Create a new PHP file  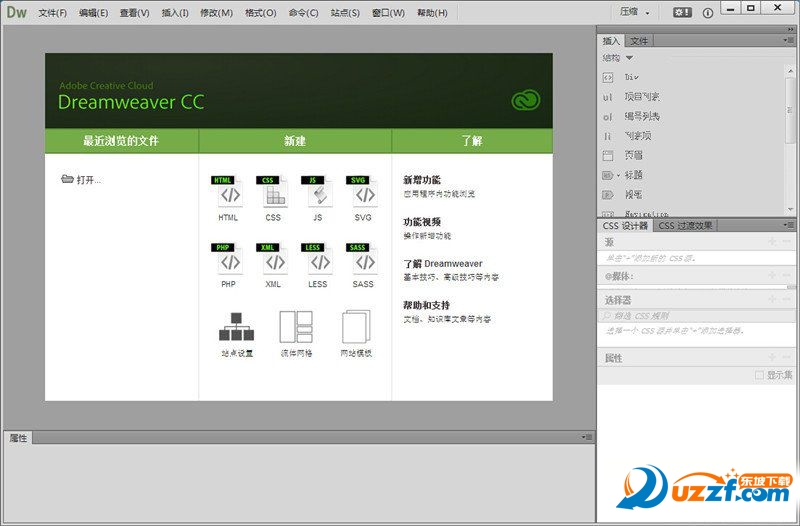coord(228,265)
